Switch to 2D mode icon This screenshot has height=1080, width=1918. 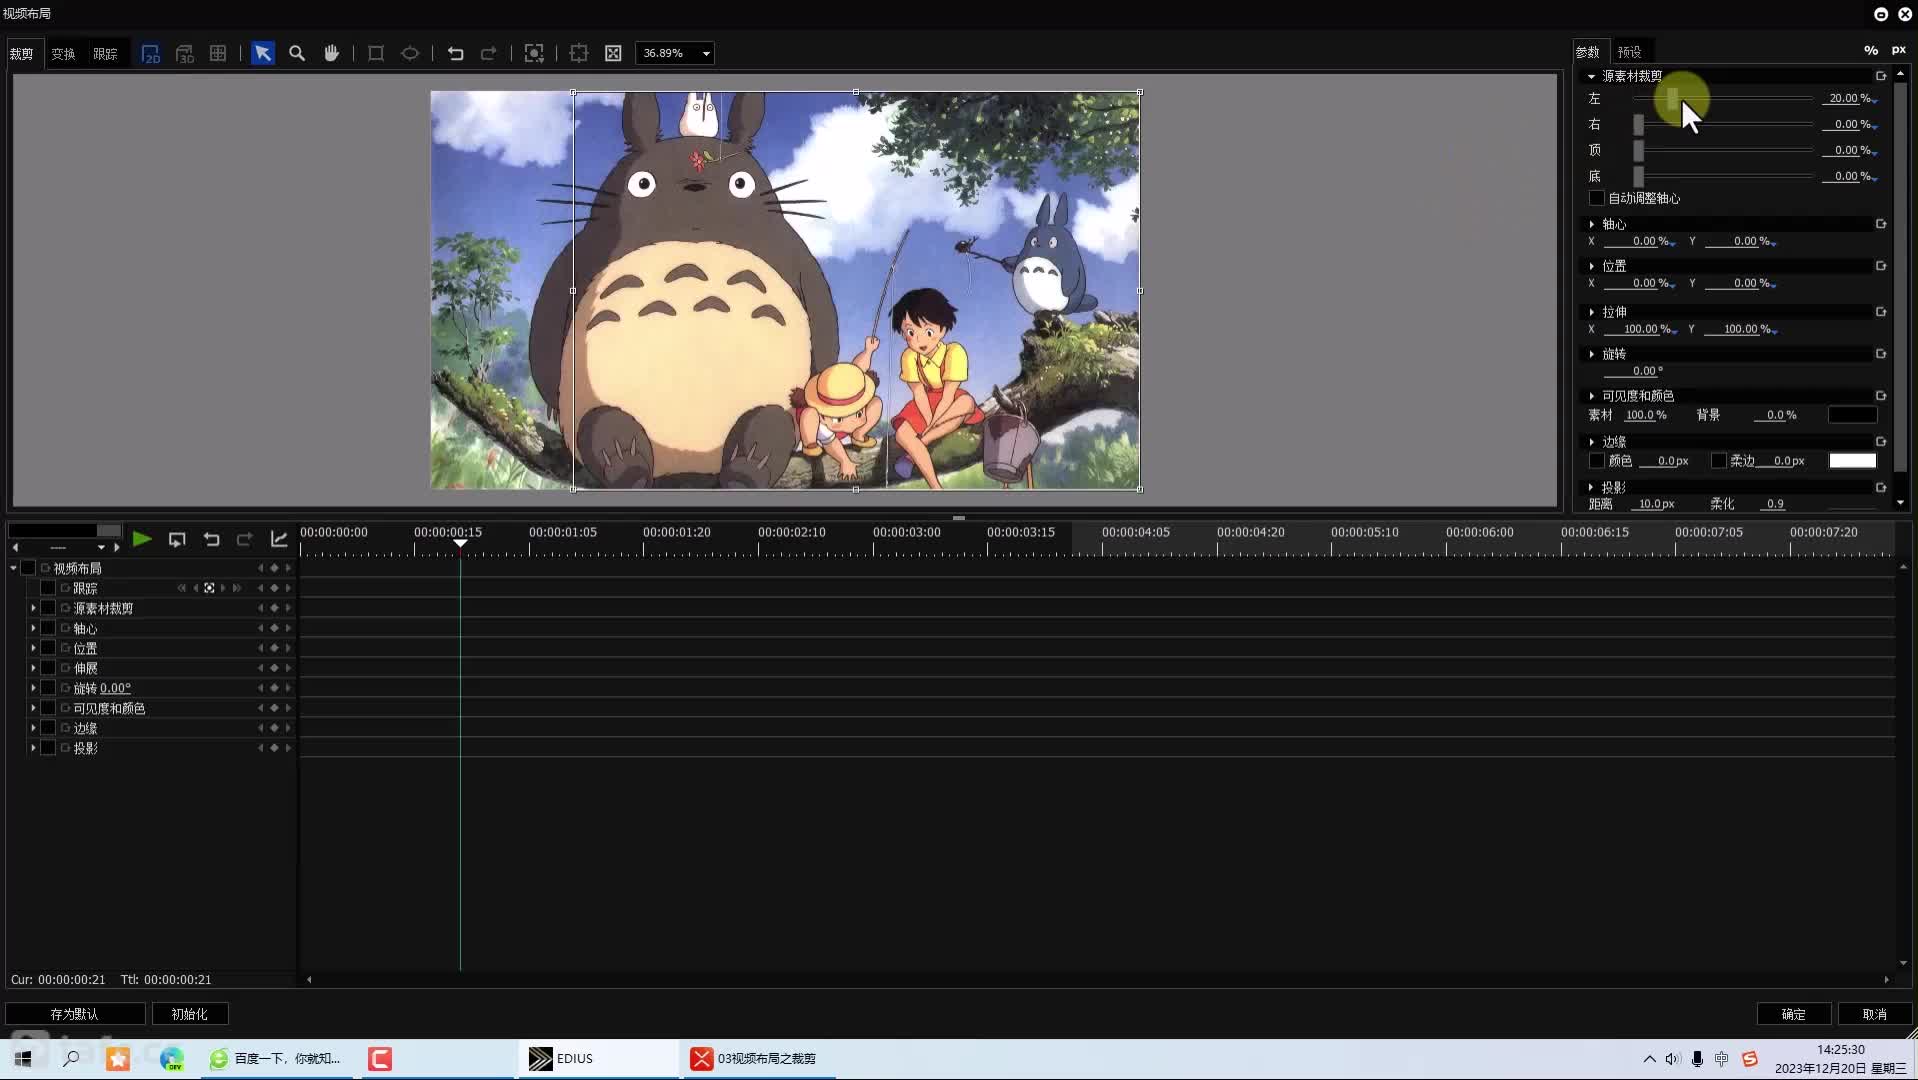pos(150,54)
